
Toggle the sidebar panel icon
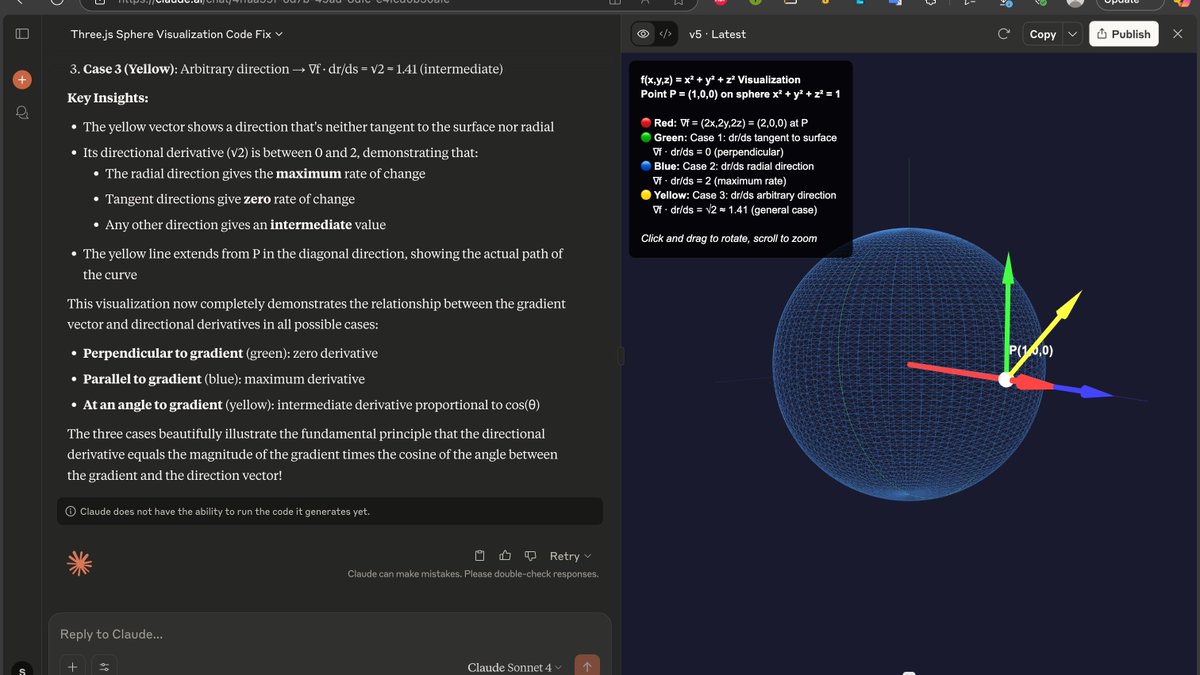point(22,34)
